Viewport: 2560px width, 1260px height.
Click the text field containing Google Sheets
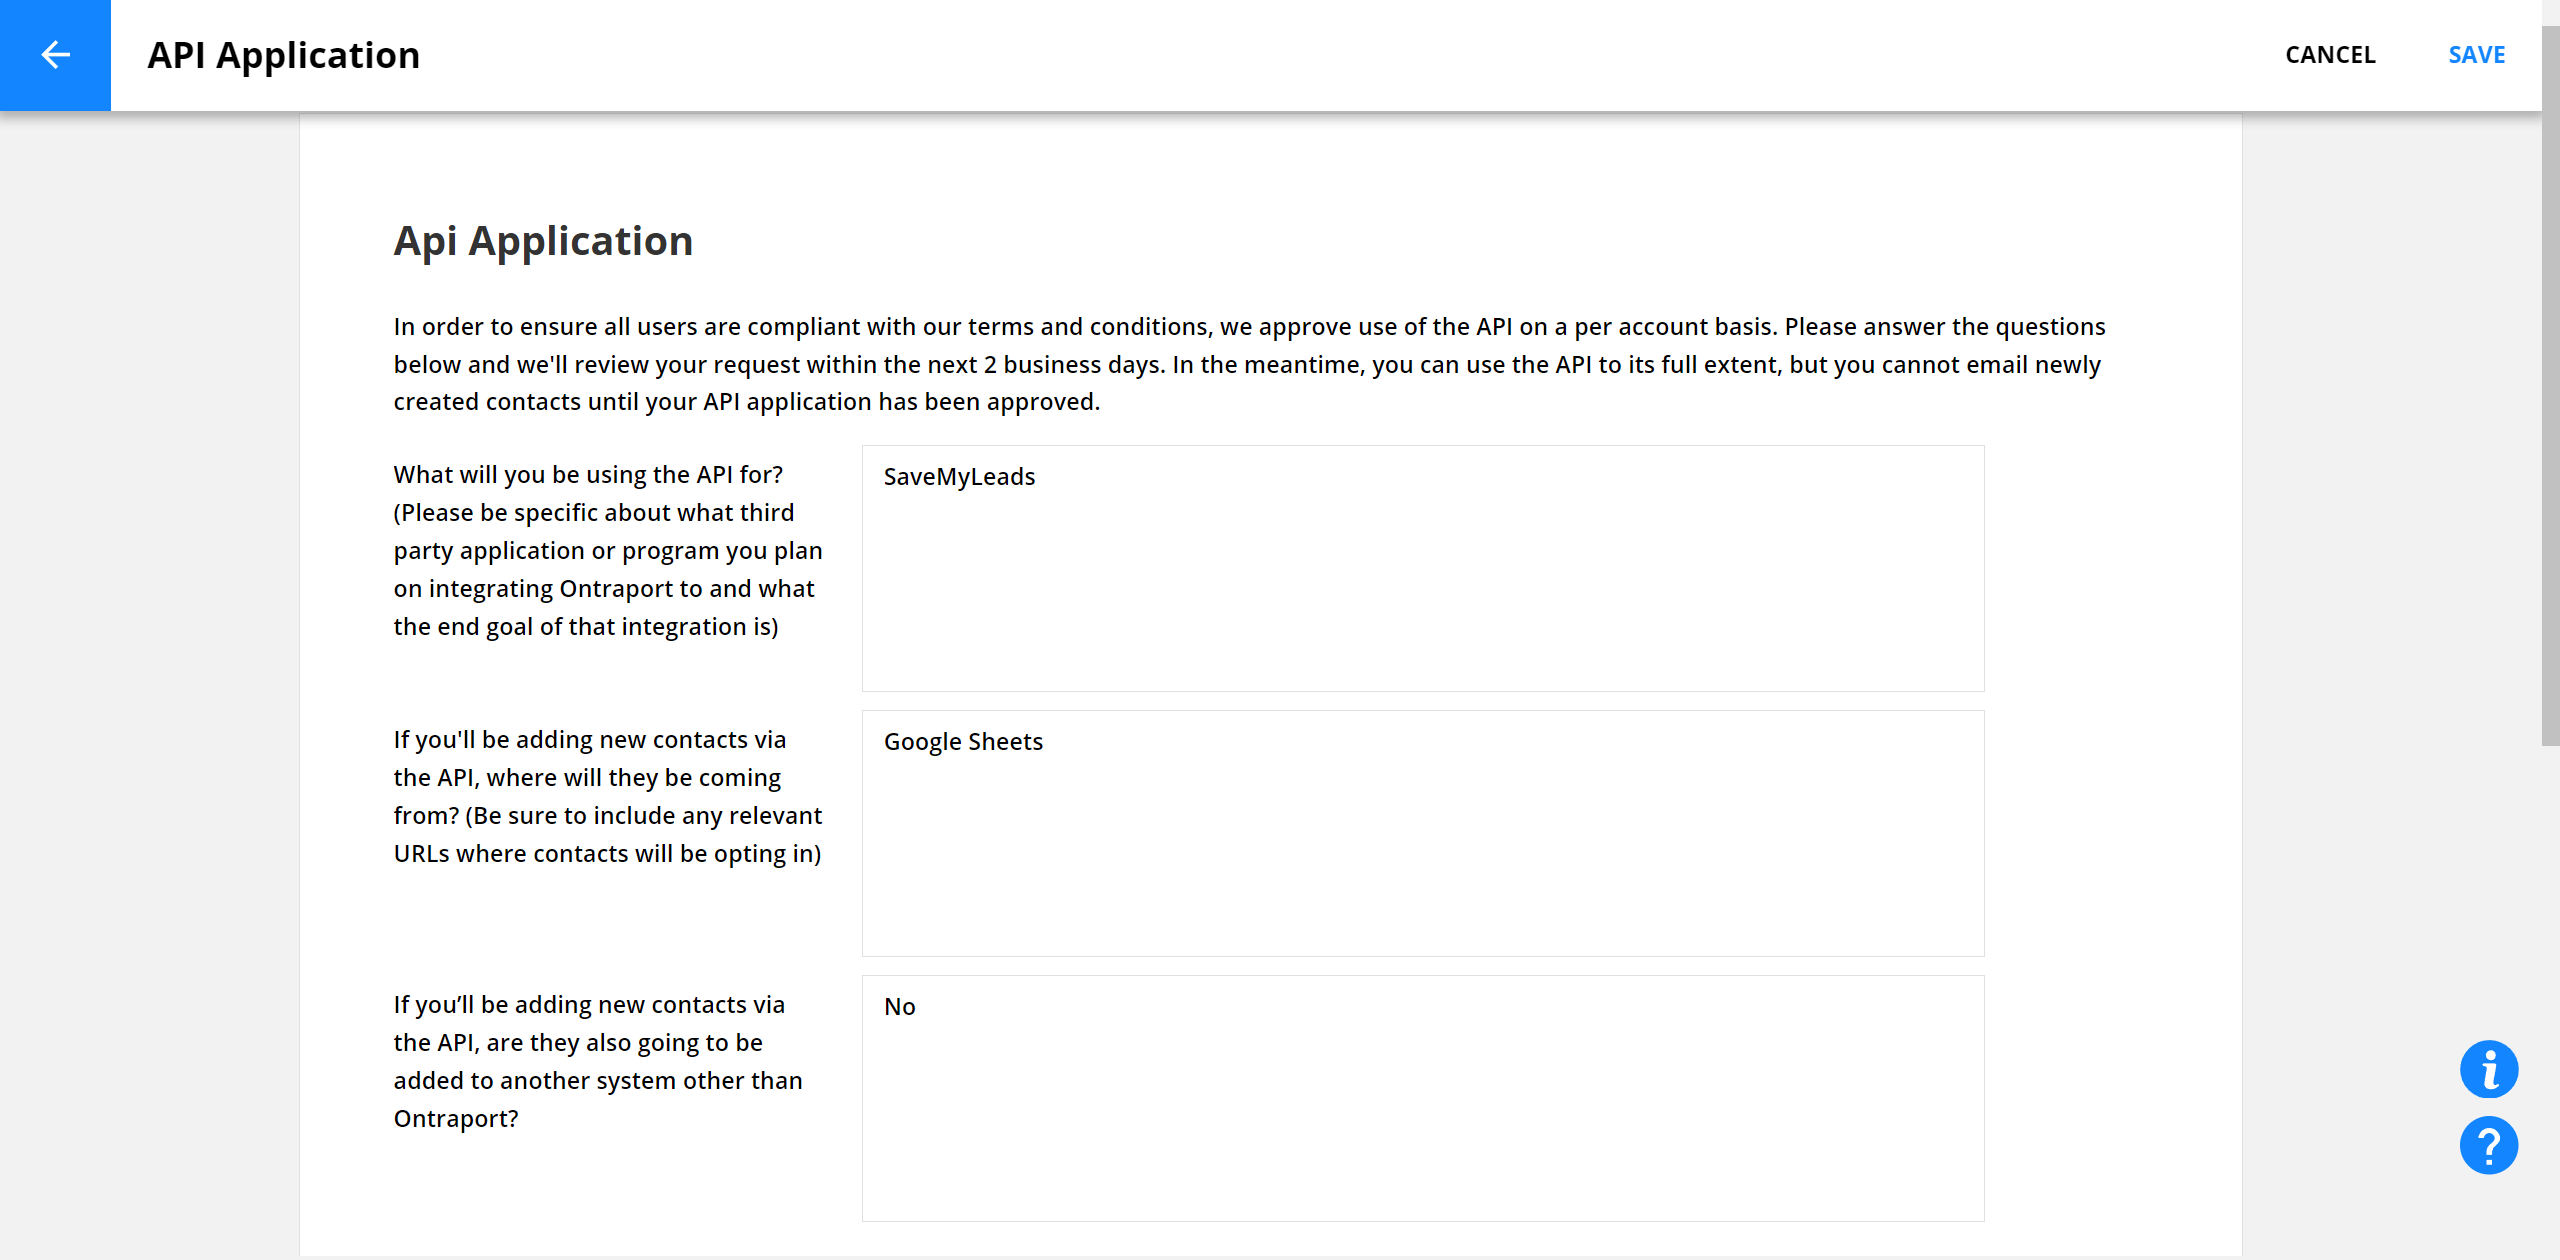1423,833
